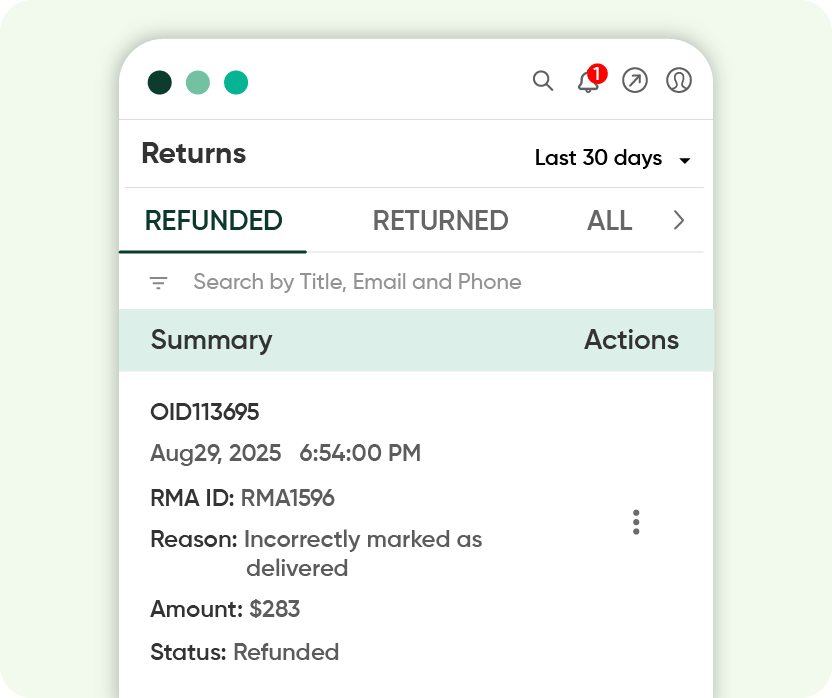
Task: Open the share arrow icon
Action: coord(635,81)
